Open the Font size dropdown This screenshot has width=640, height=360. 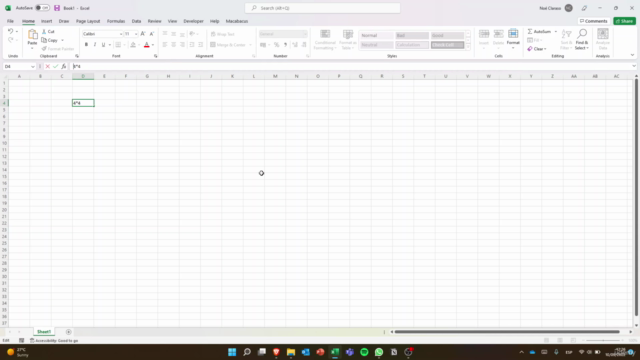pos(136,34)
